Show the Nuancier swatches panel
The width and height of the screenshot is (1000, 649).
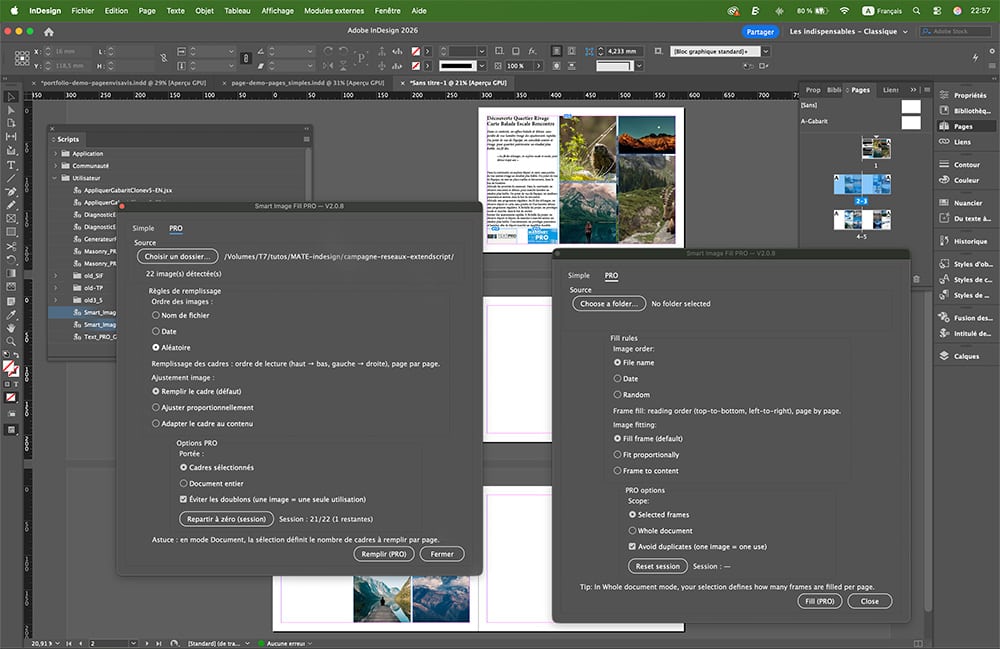coord(967,203)
